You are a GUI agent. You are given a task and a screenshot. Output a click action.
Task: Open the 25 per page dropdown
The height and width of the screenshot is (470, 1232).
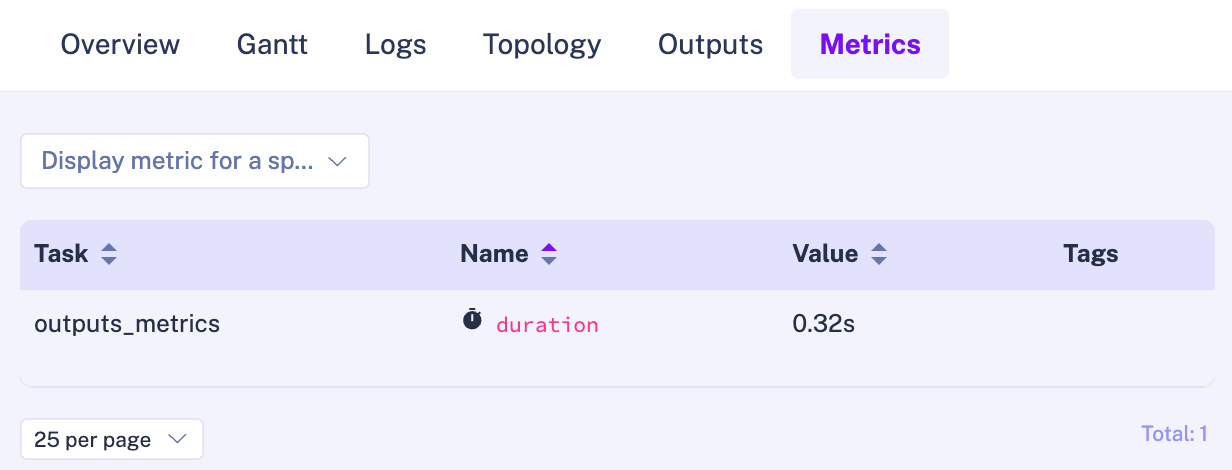(x=111, y=439)
